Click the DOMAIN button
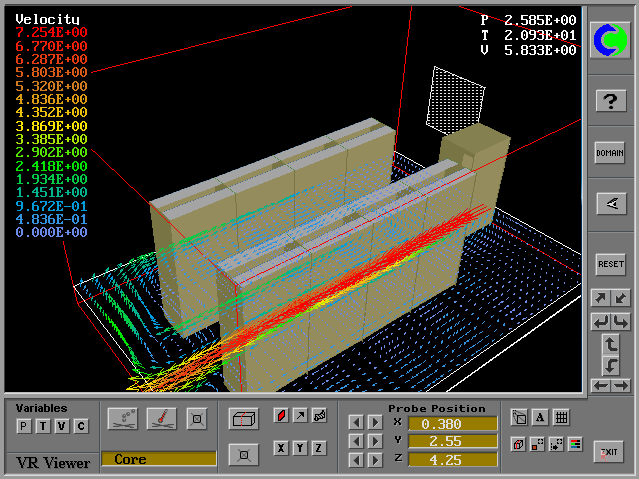This screenshot has height=479, width=639. pyautogui.click(x=610, y=152)
